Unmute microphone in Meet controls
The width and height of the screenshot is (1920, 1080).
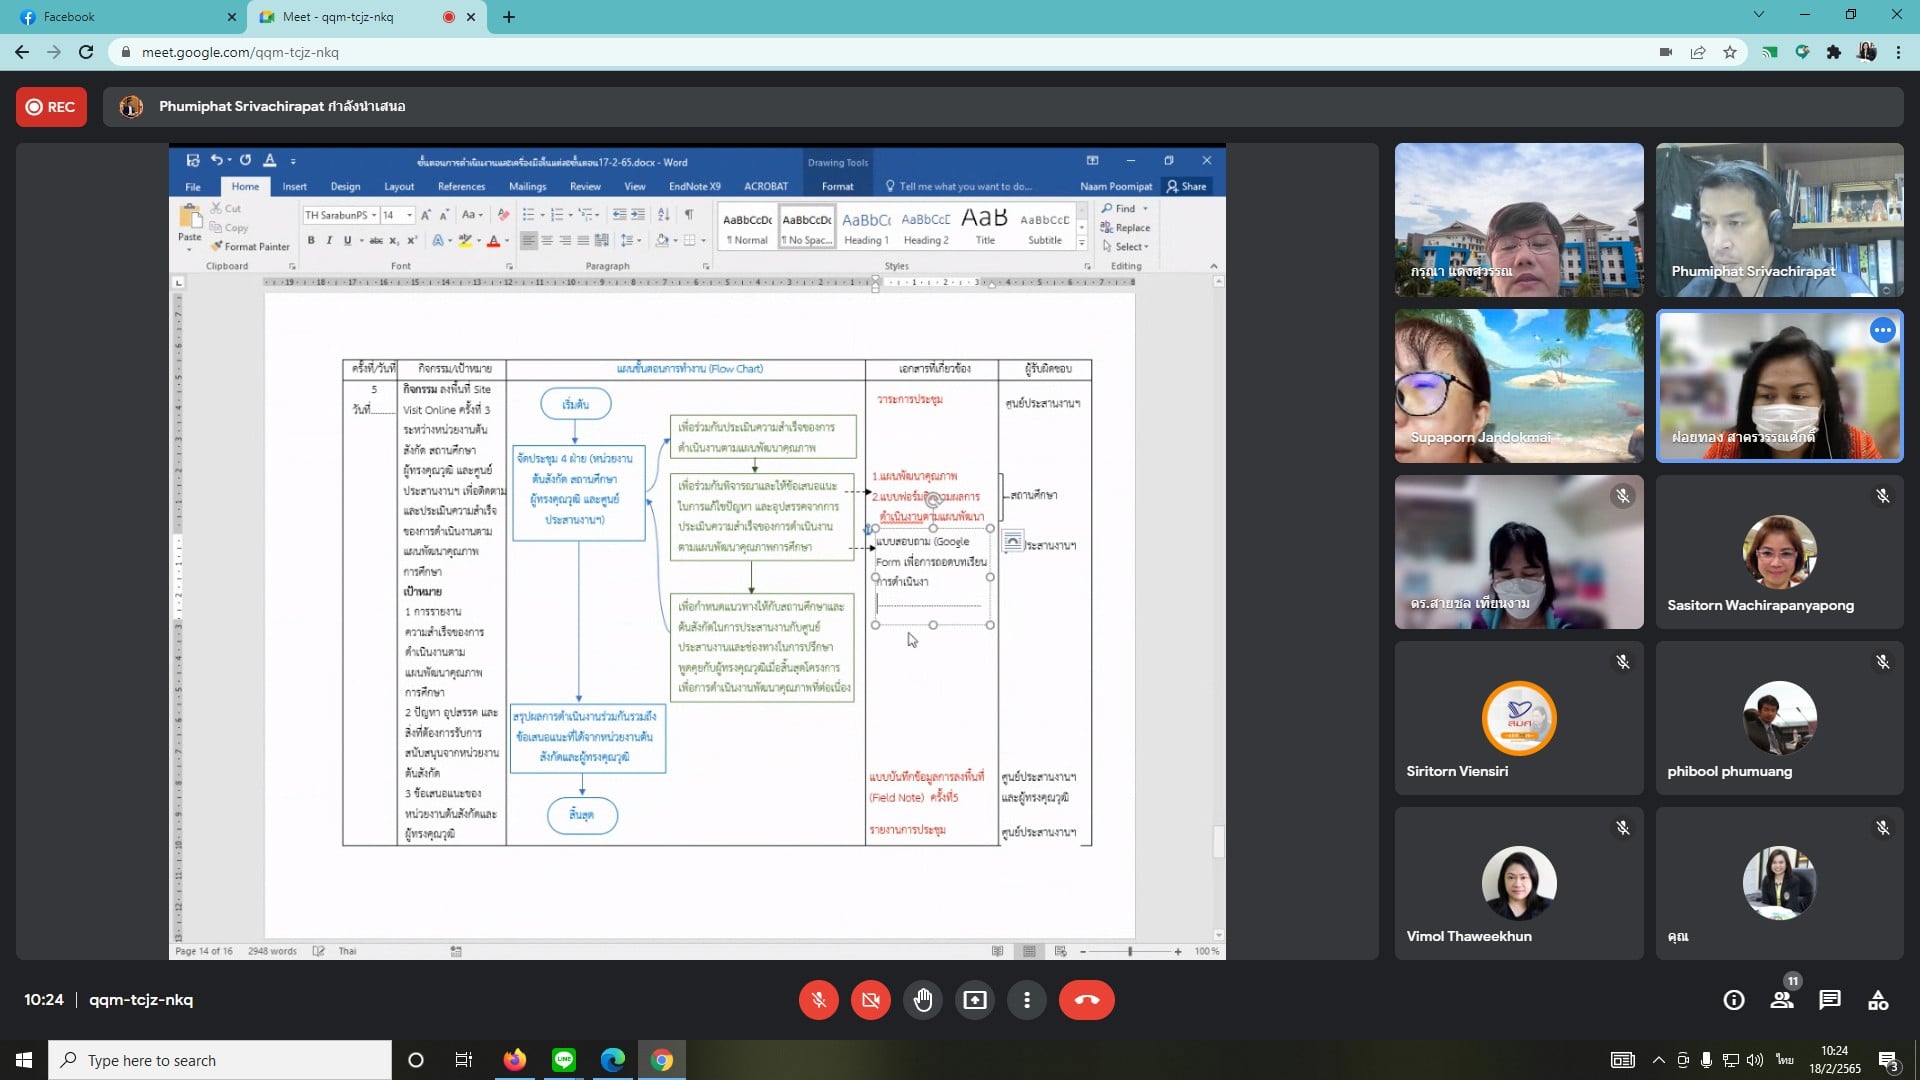[818, 1000]
